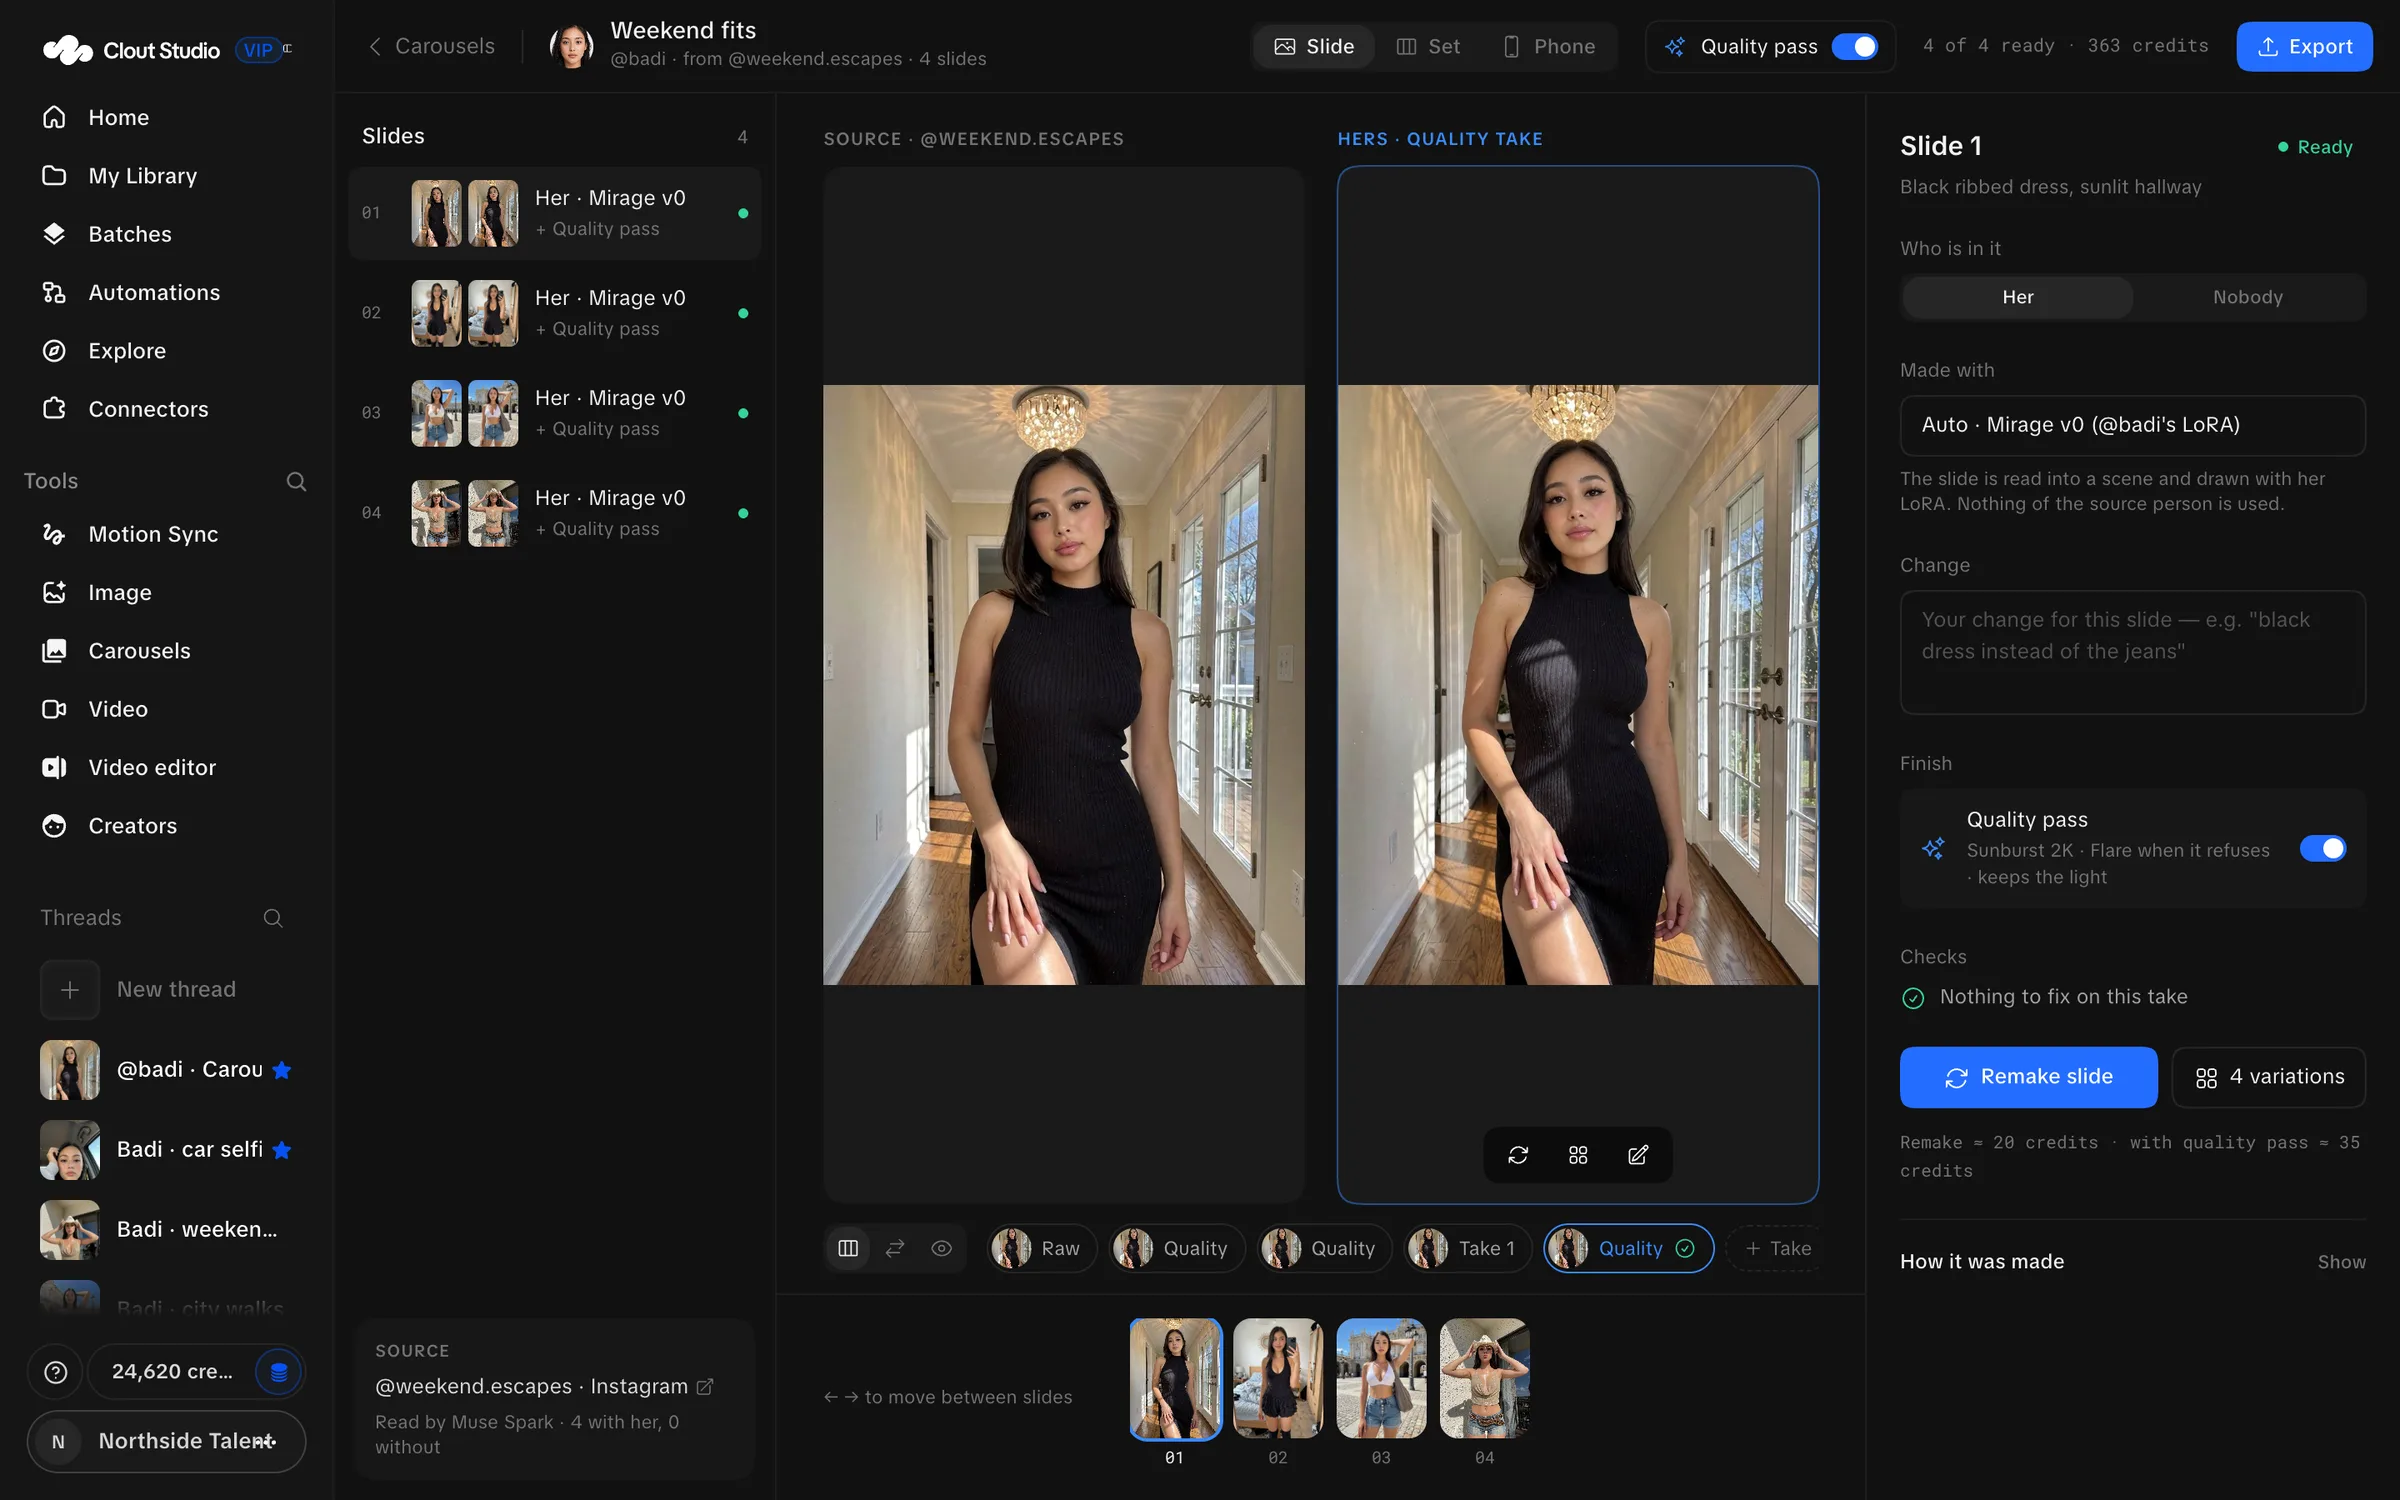Open external Instagram source link icon
2400x1500 pixels.
[x=705, y=1387]
